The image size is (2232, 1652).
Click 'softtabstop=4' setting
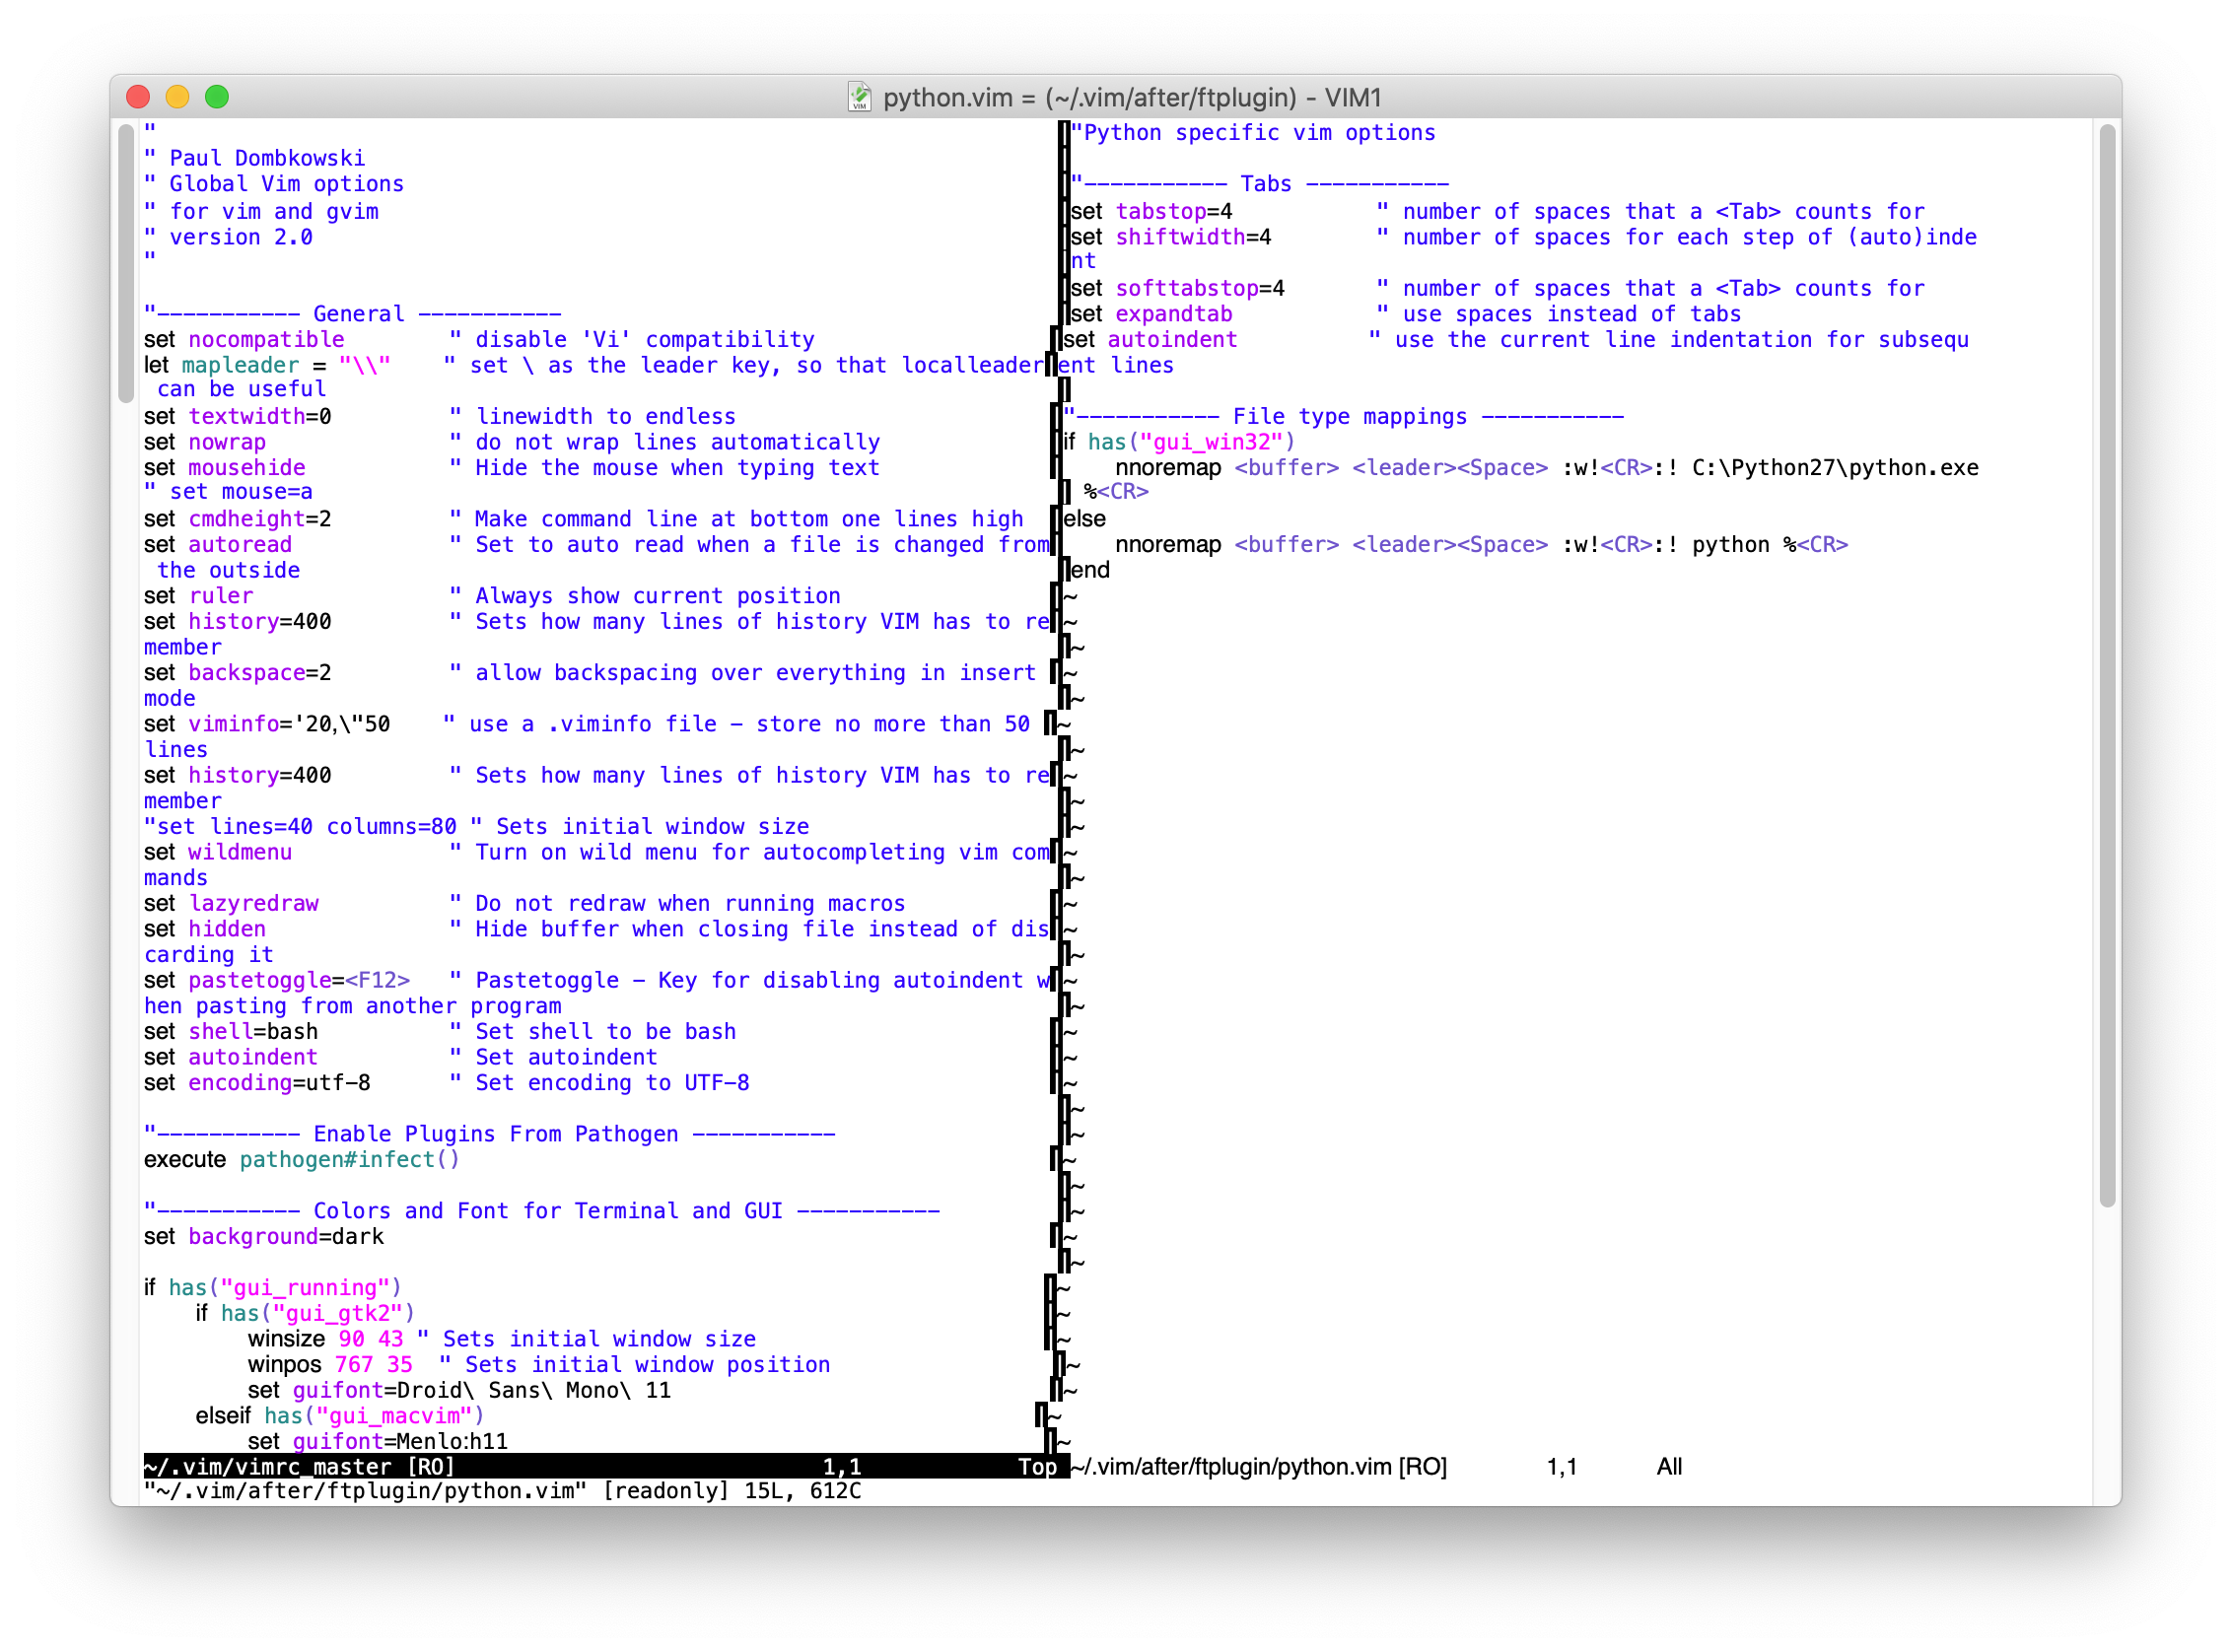[x=1201, y=289]
